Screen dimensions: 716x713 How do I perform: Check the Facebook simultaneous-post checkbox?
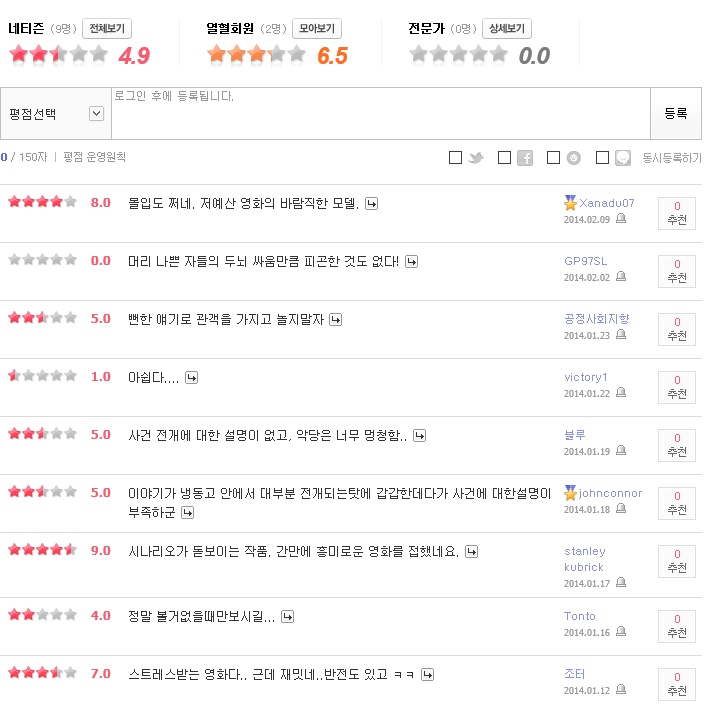(x=504, y=158)
